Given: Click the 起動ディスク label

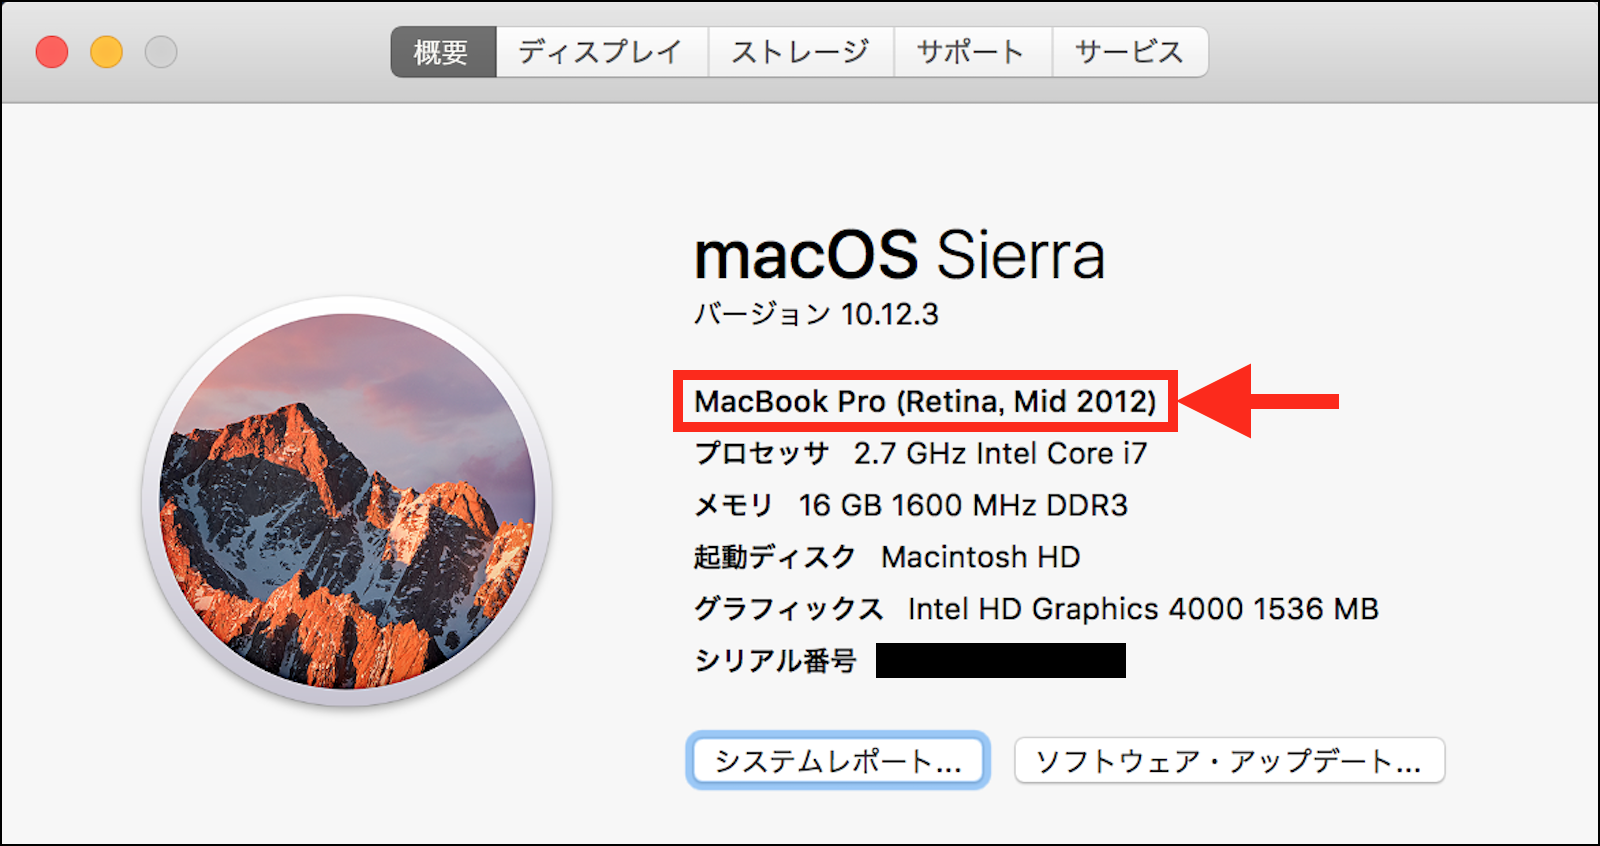Looking at the screenshot, I should [x=775, y=557].
